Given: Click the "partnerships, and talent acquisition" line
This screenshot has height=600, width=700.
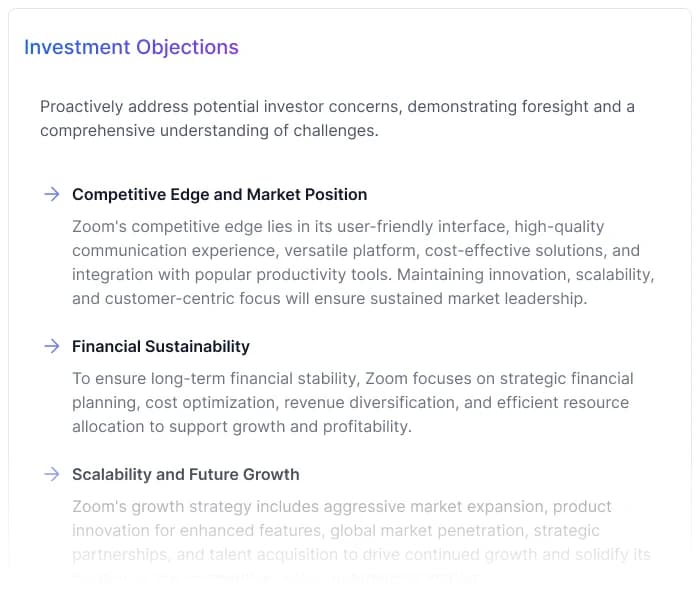Looking at the screenshot, I should [x=361, y=554].
